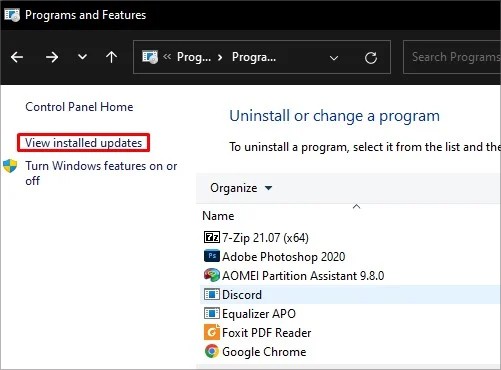The width and height of the screenshot is (501, 370).
Task: Click into the Search Programs field
Action: pos(452,57)
